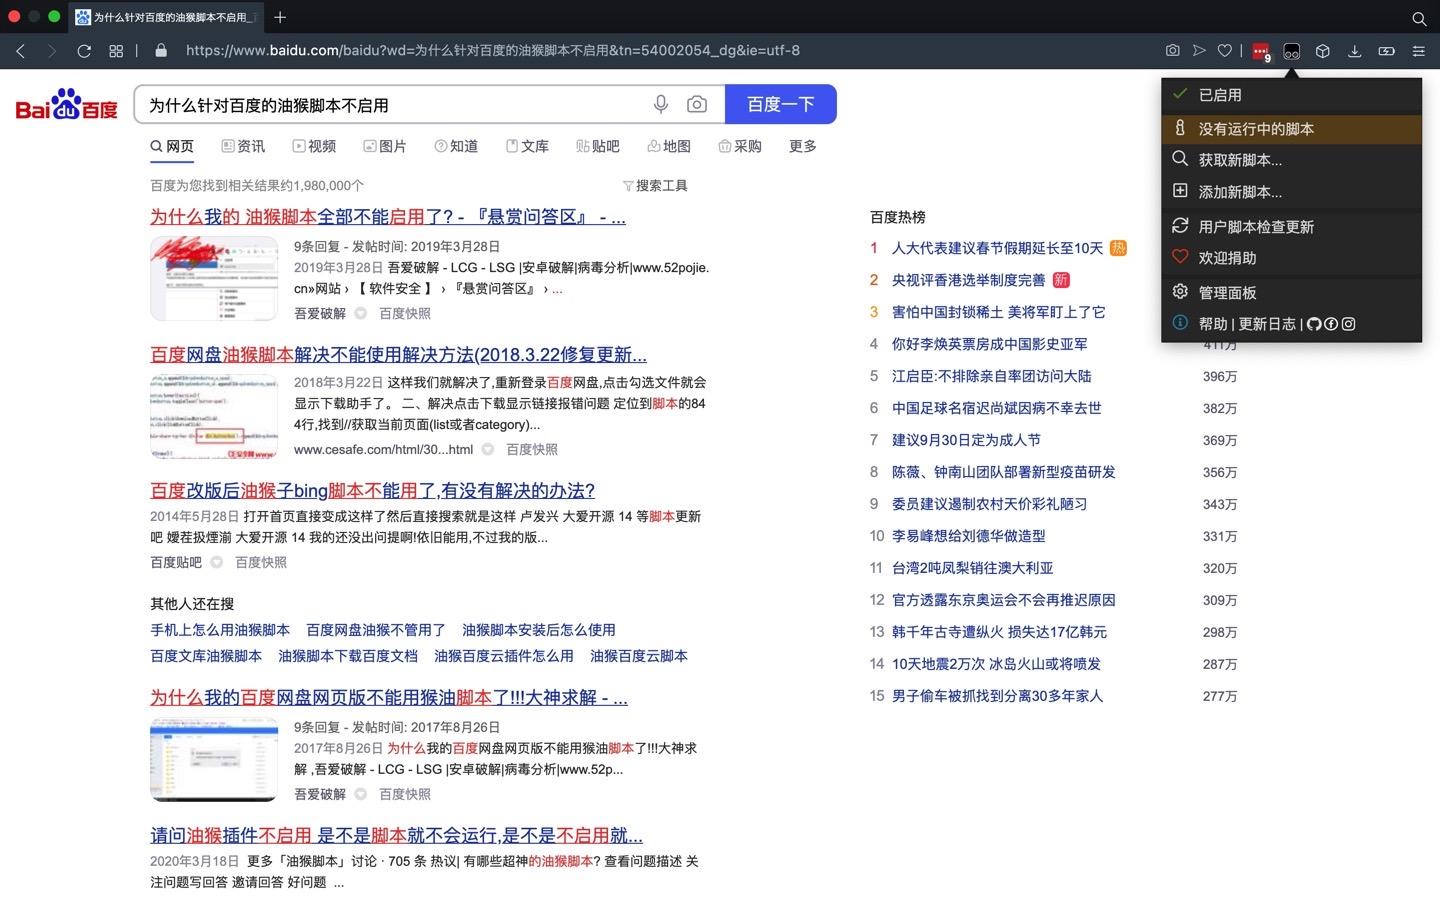
Task: Open GitHub link in the userscript menu
Action: [x=1314, y=324]
